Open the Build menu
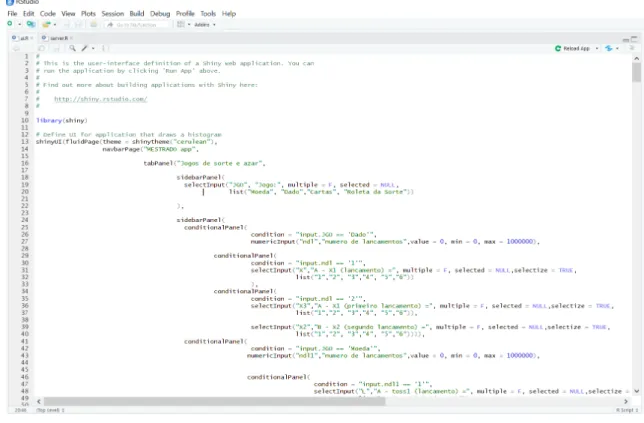644x423 pixels. [137, 14]
